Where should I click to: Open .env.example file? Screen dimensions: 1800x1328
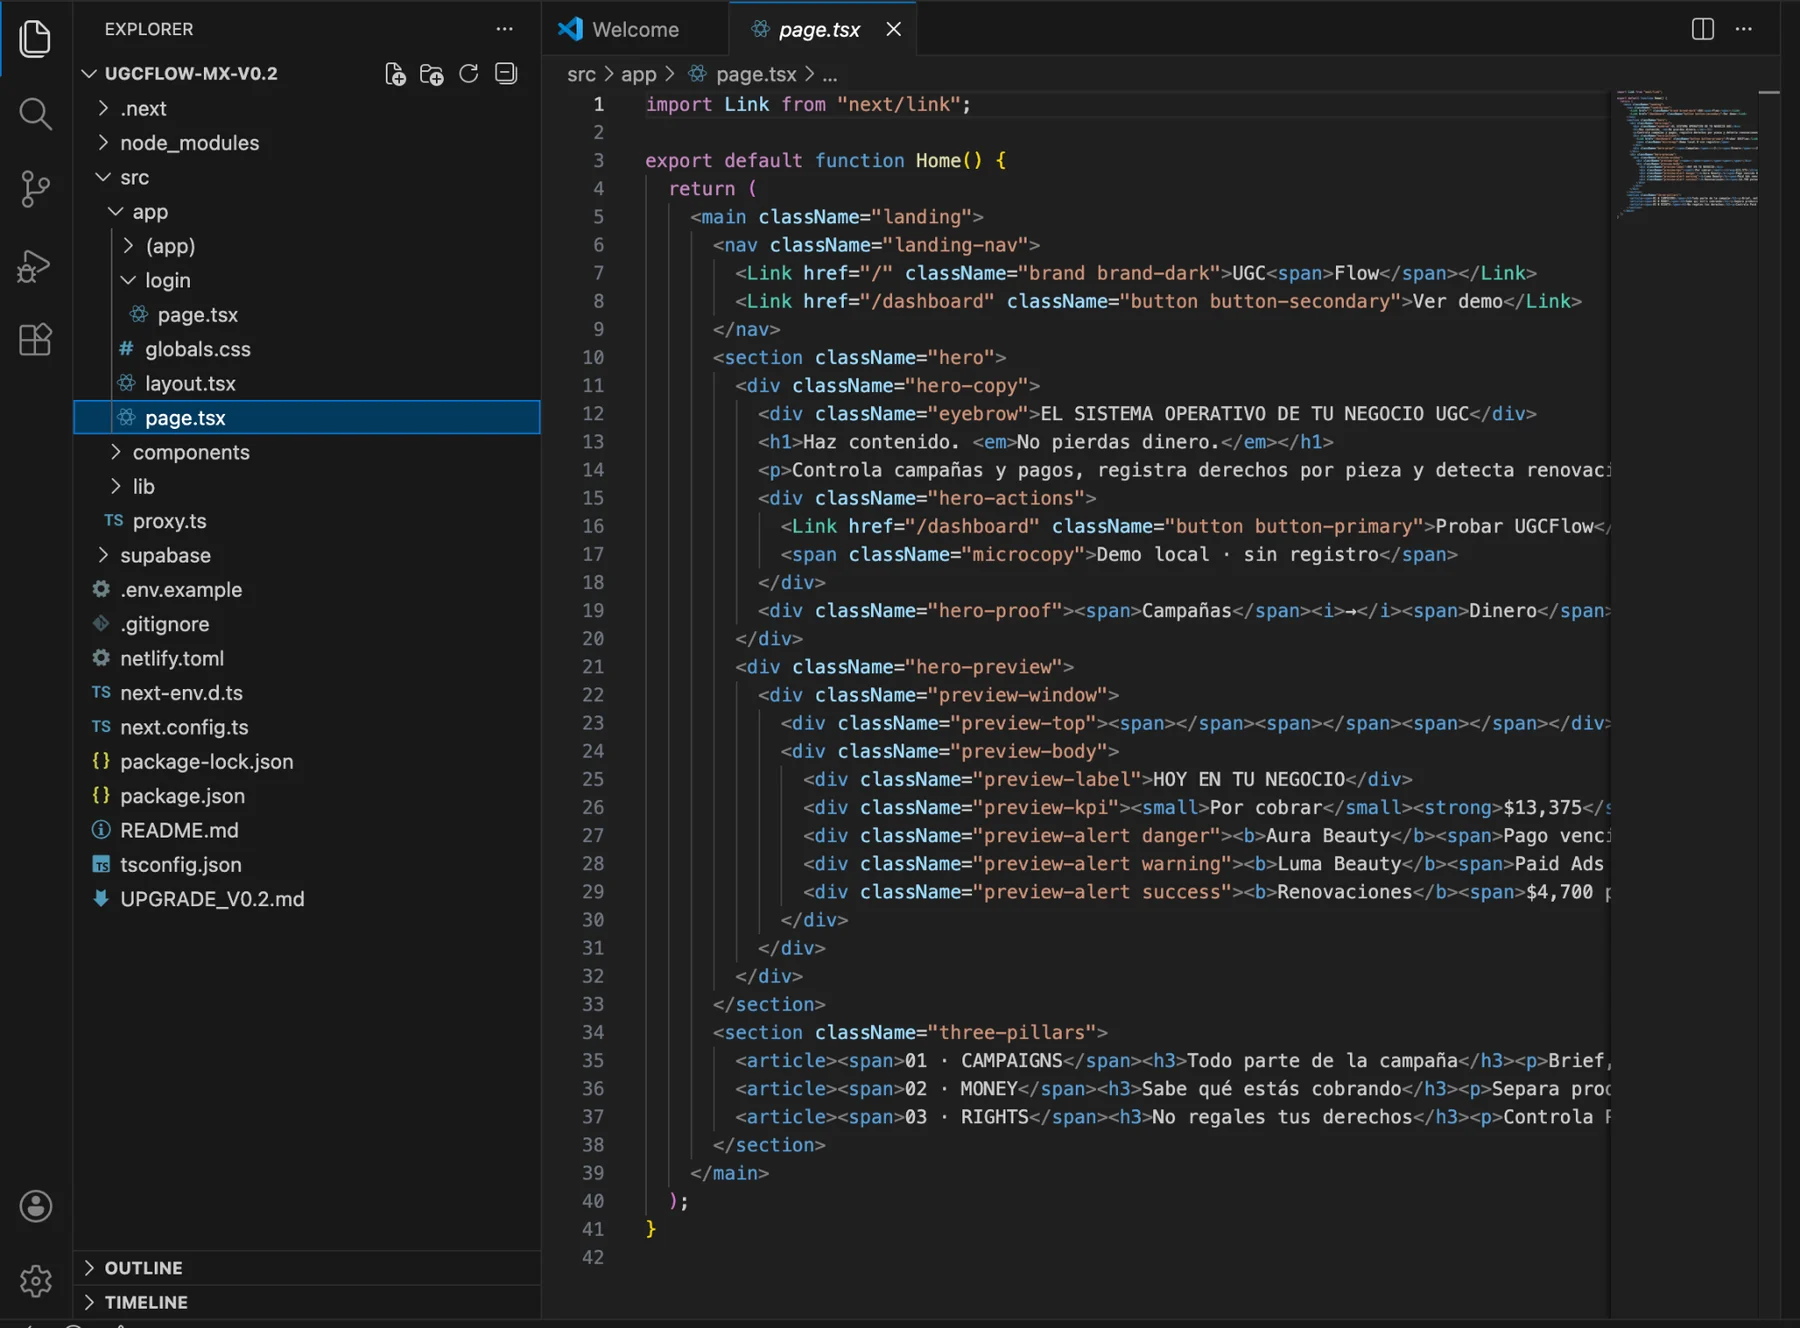[307, 590]
